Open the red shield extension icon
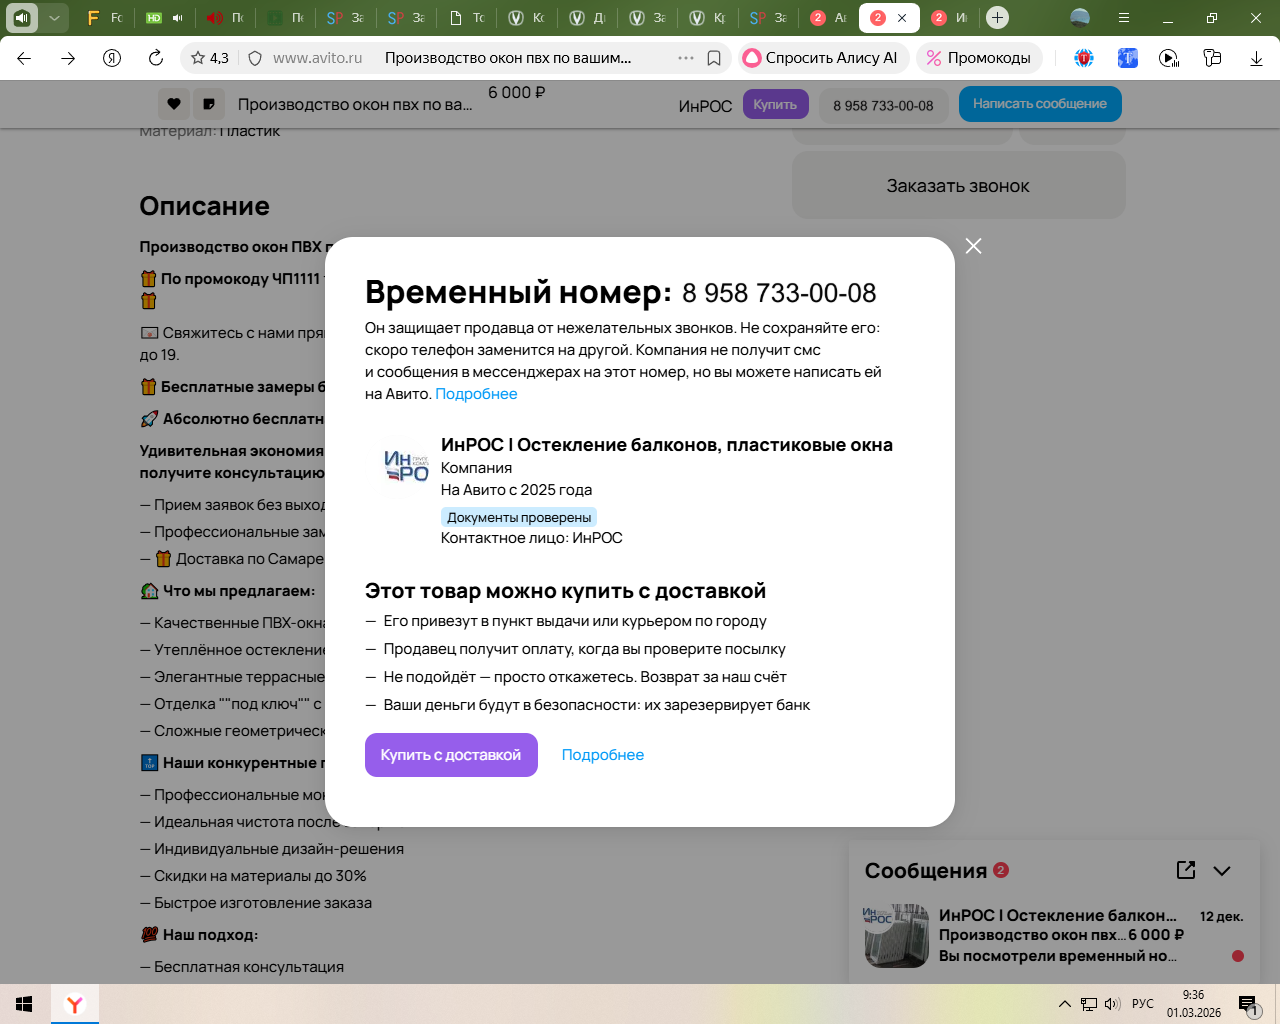The image size is (1280, 1024). 1084,58
